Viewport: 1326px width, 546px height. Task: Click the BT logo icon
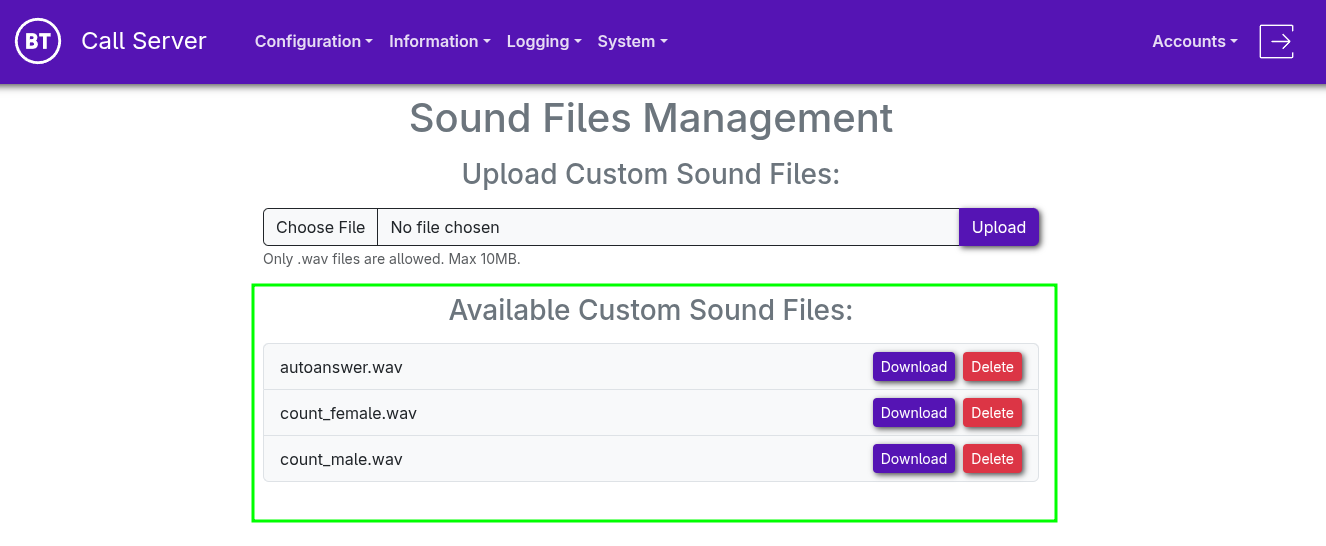[38, 41]
